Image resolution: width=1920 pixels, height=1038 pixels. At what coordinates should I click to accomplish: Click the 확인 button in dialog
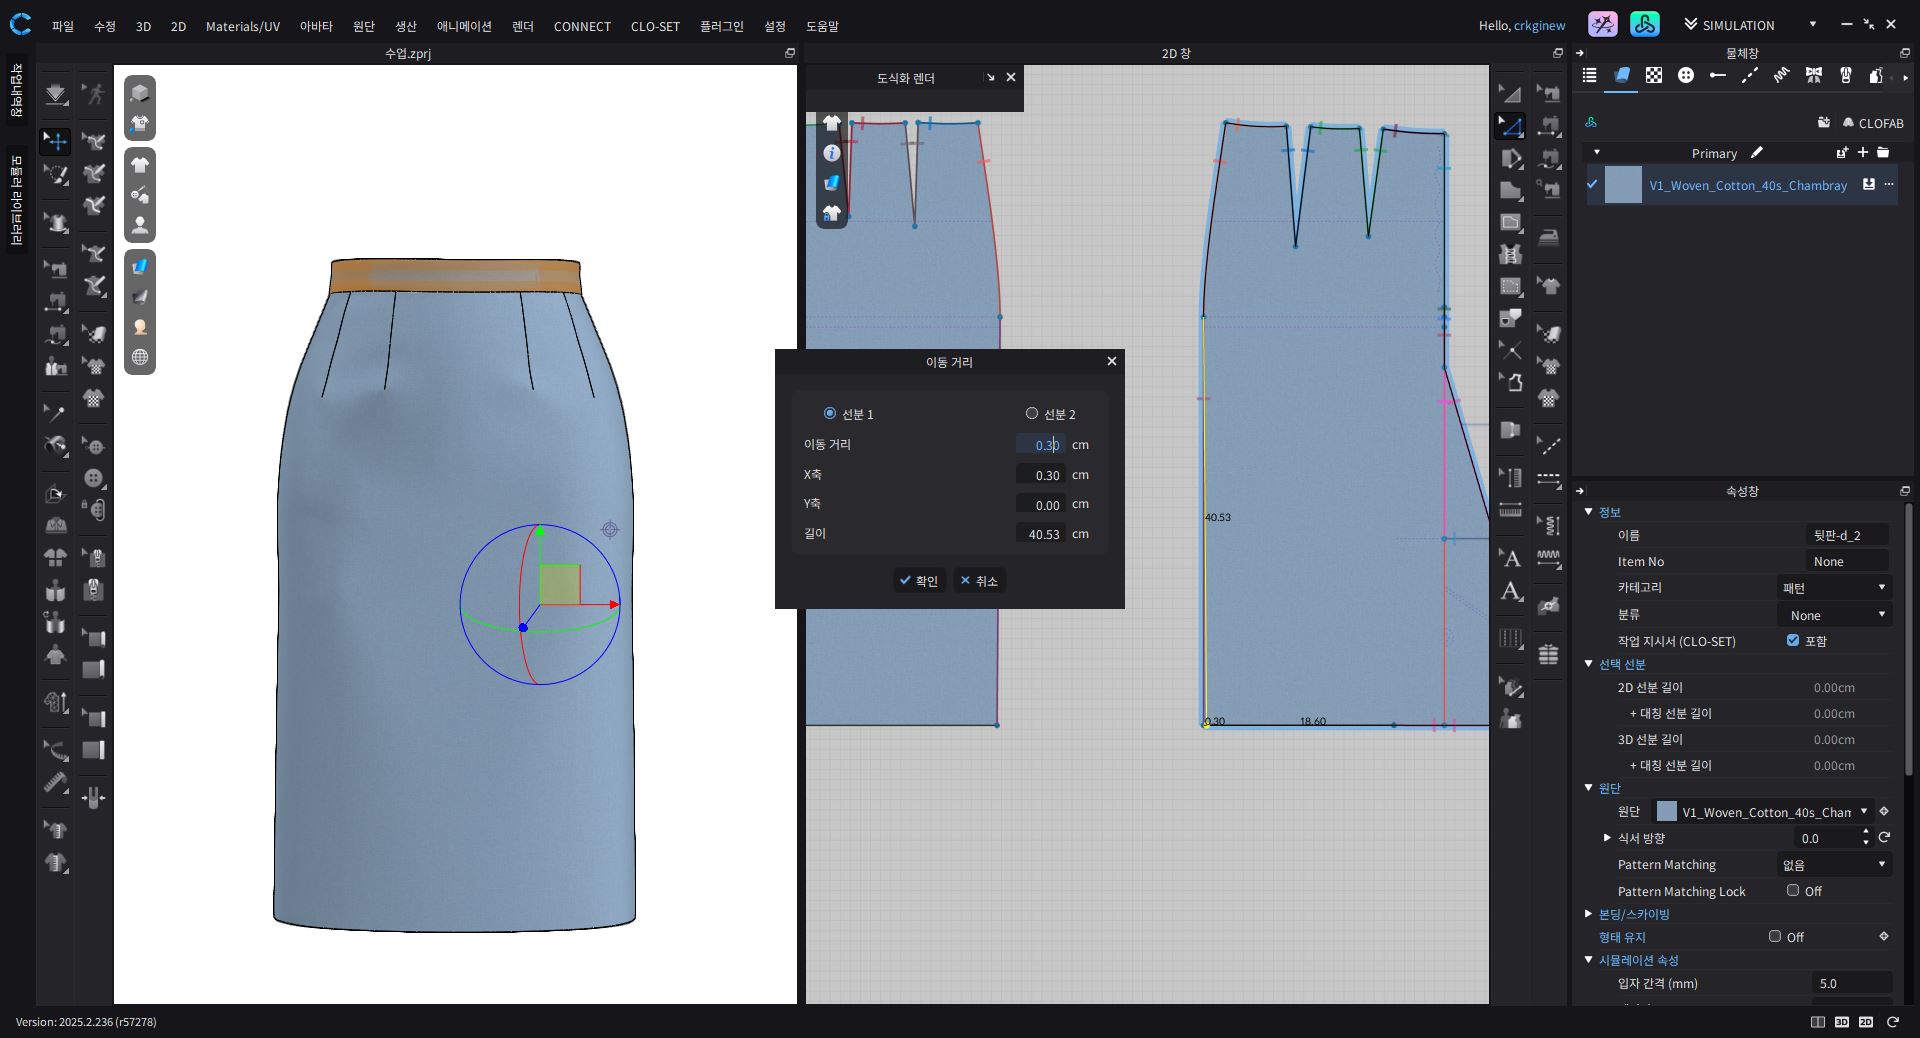point(919,581)
